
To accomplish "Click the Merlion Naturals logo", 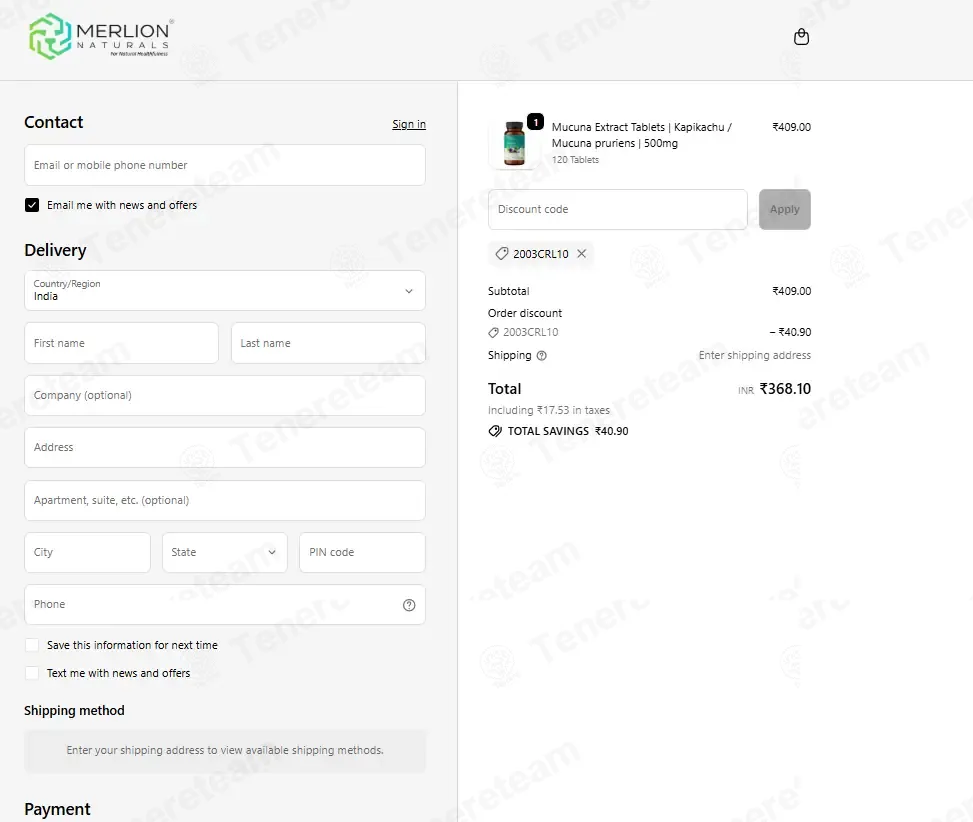I will [101, 37].
